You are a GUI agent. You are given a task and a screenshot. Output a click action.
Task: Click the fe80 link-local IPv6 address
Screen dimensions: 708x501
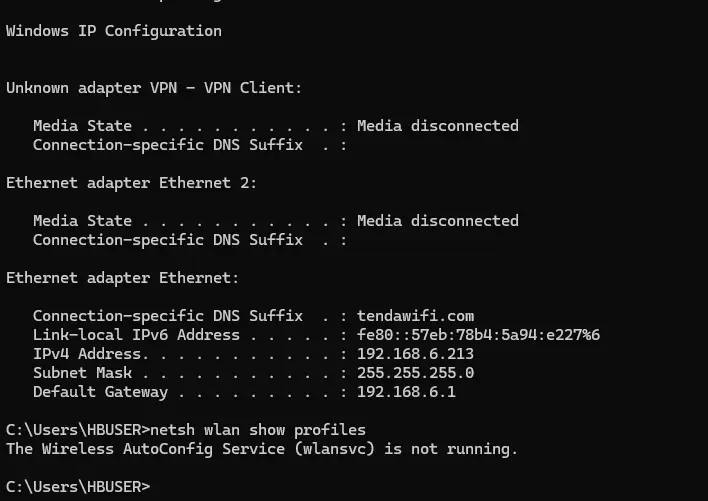coord(478,335)
